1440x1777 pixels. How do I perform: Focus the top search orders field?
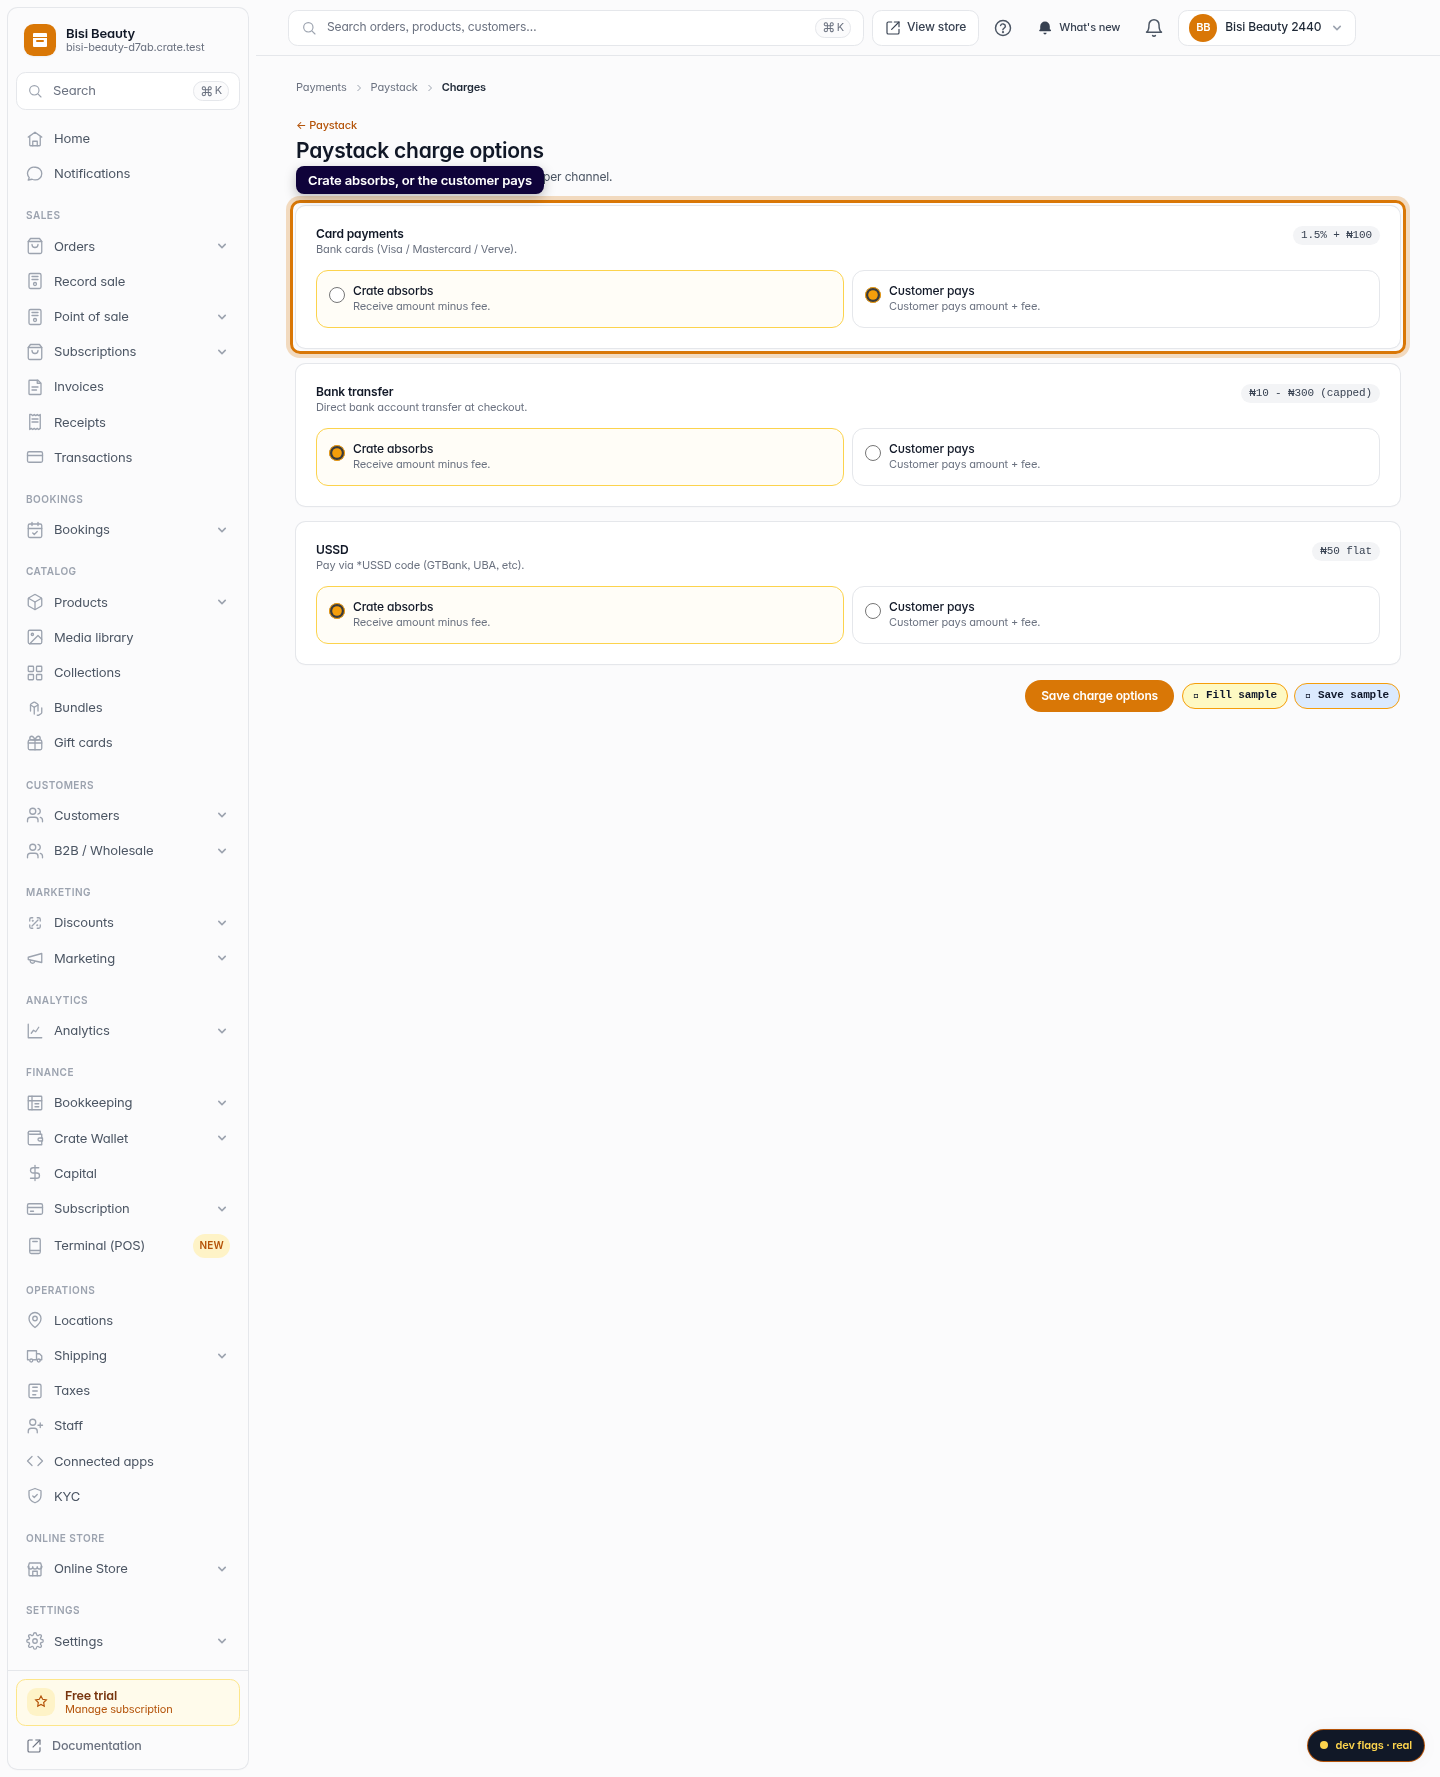click(576, 28)
